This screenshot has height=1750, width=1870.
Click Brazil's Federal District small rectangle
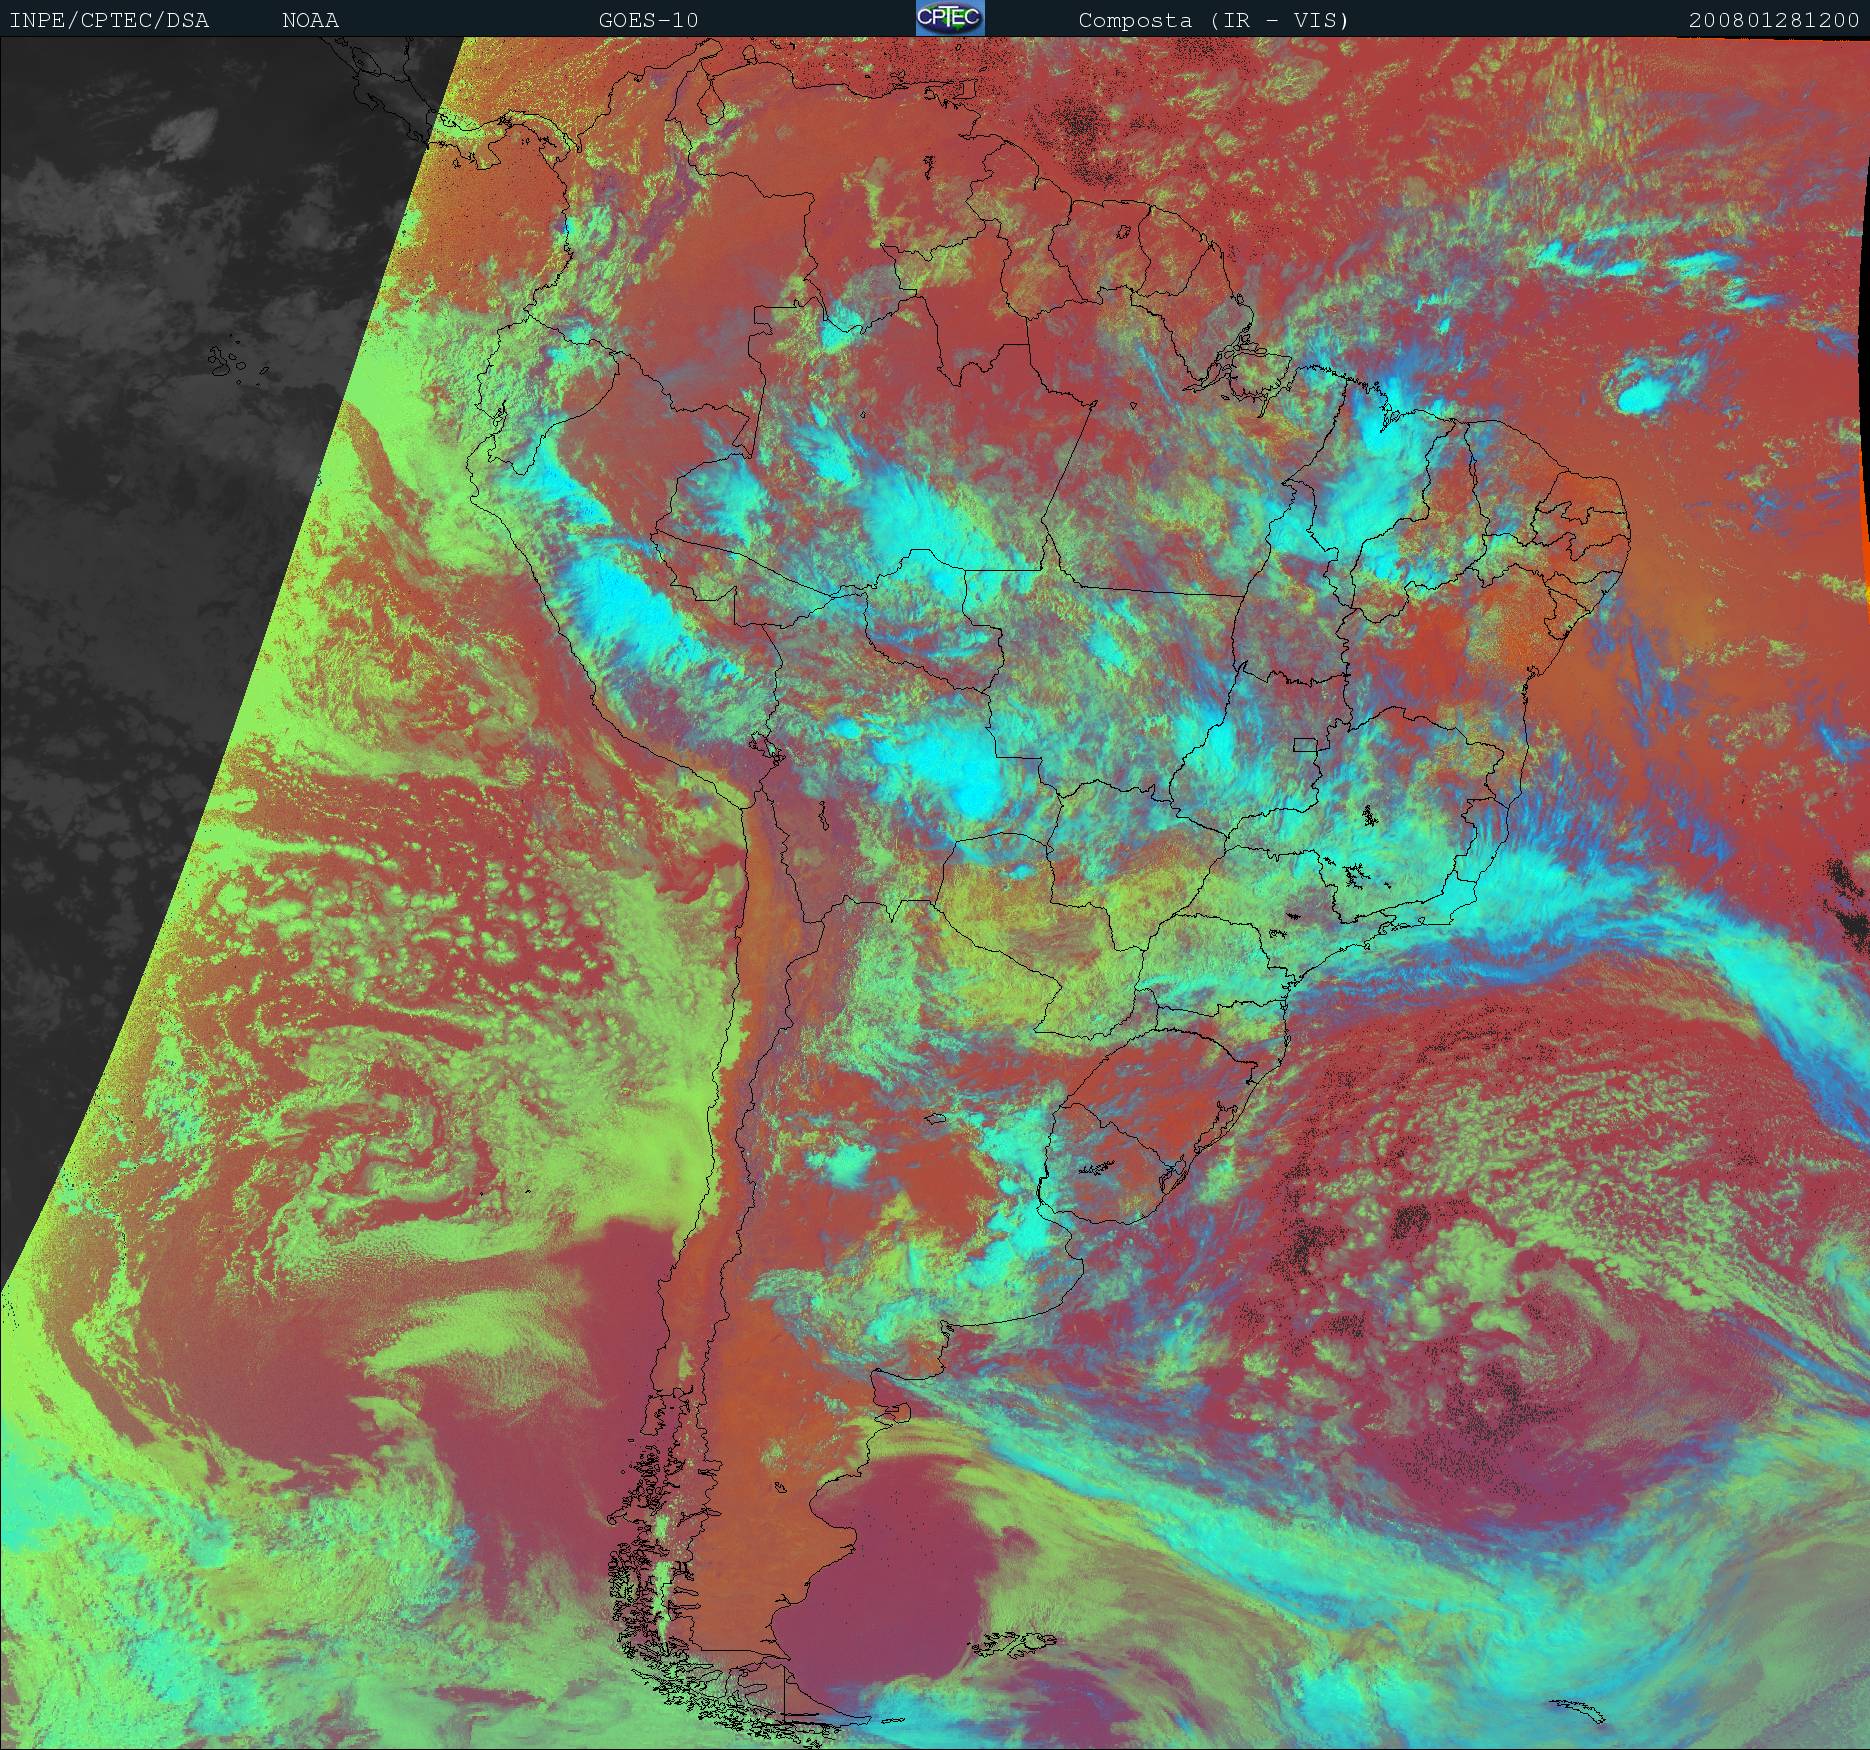point(1304,744)
